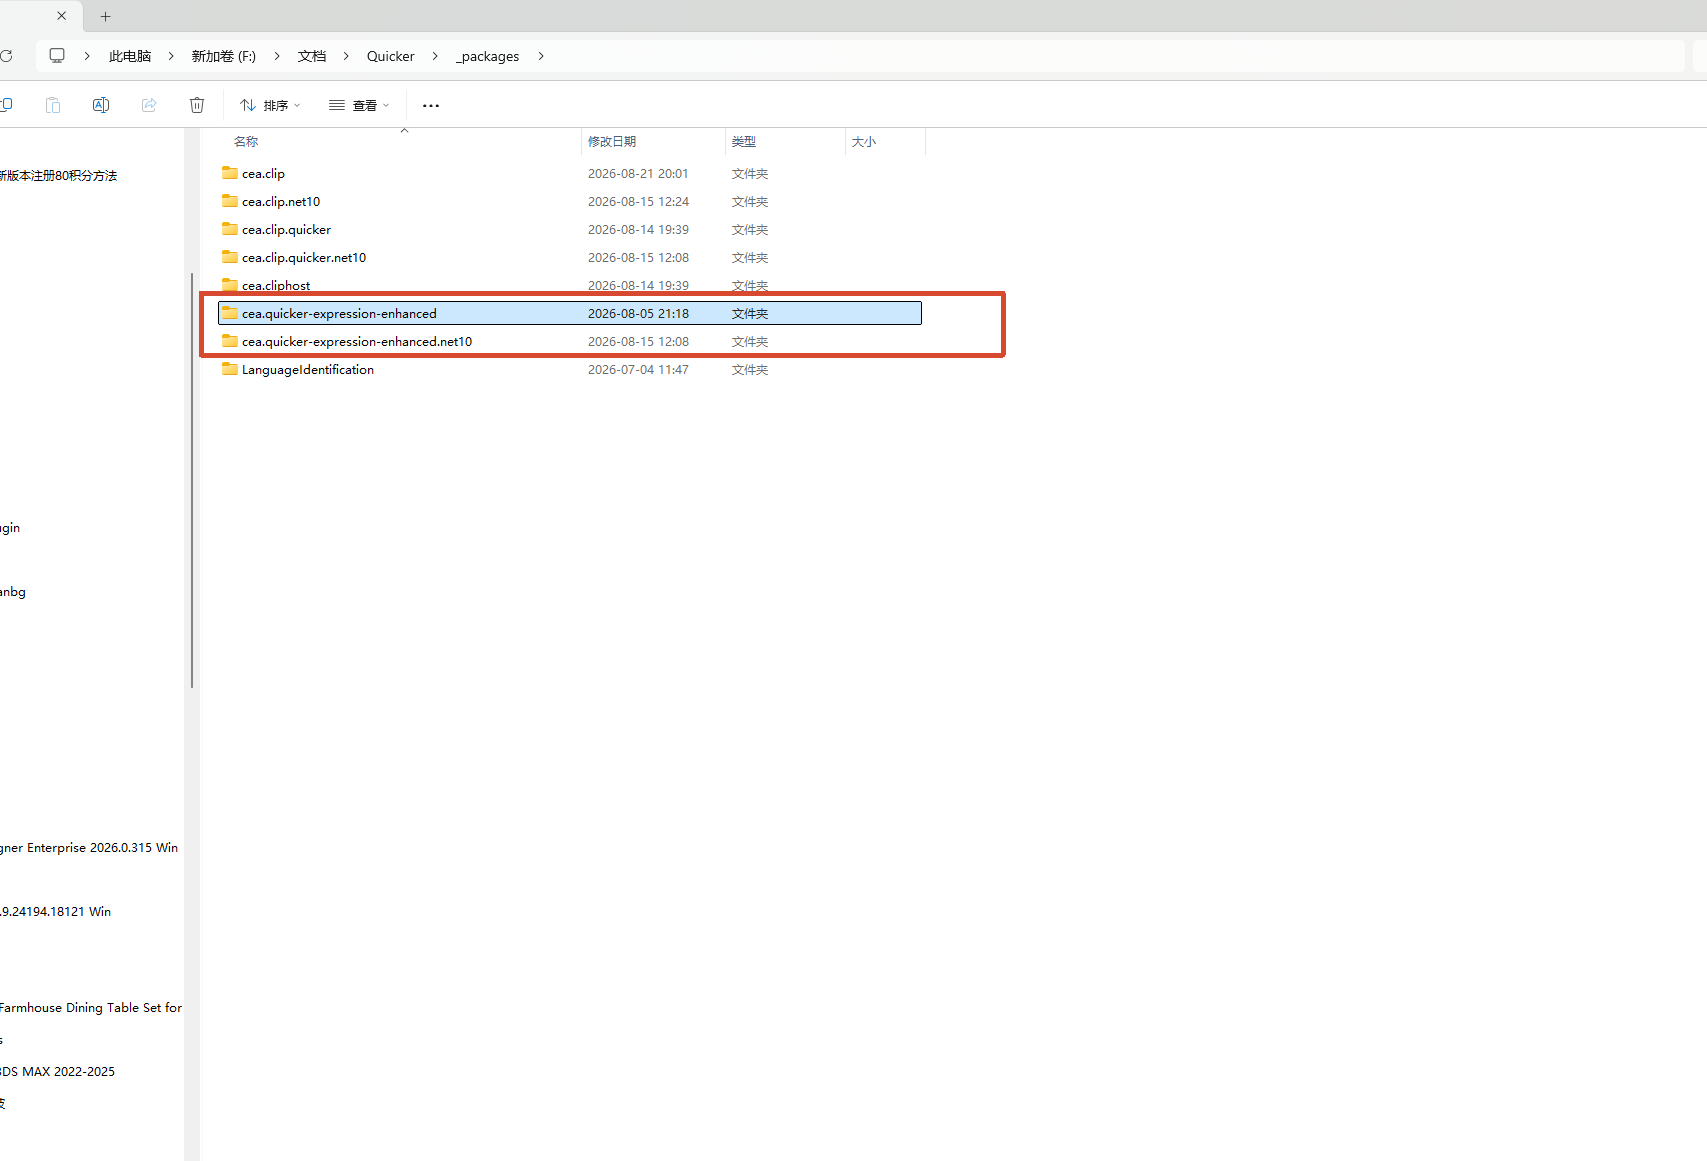
Task: Go to Quicker in breadcrumb
Action: [x=390, y=56]
